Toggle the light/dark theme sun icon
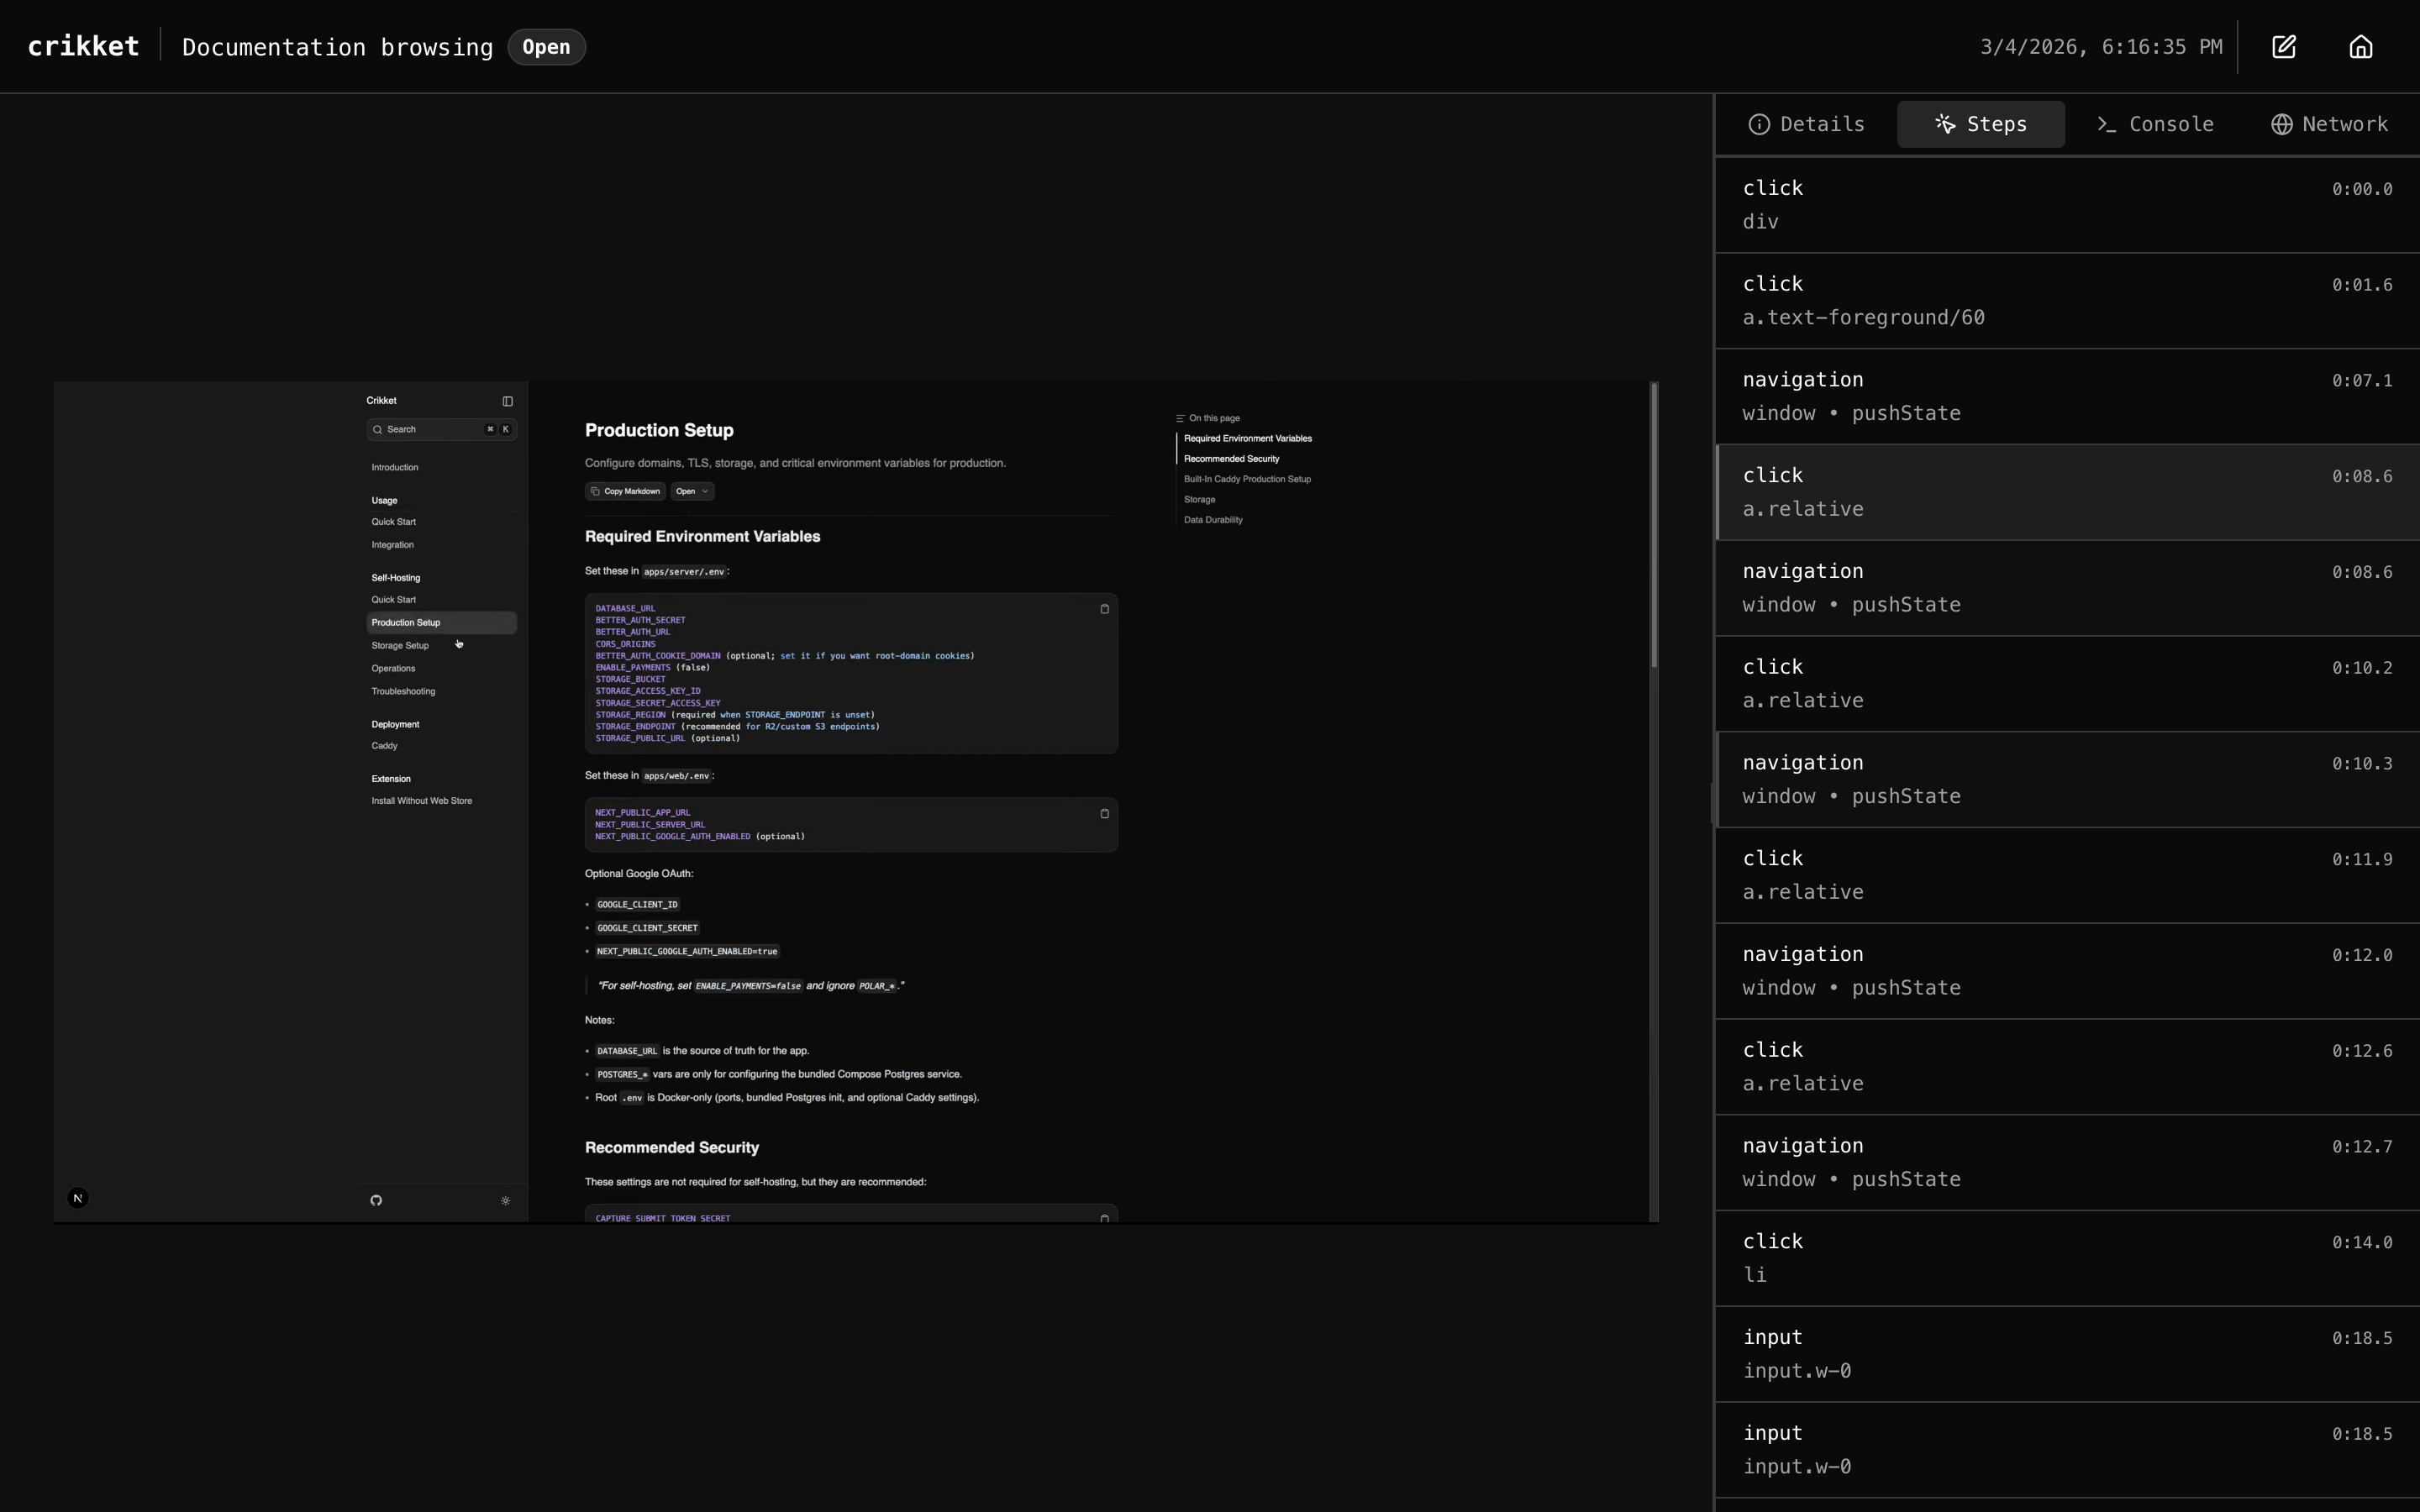Viewport: 2420px width, 1512px height. pyautogui.click(x=505, y=1200)
